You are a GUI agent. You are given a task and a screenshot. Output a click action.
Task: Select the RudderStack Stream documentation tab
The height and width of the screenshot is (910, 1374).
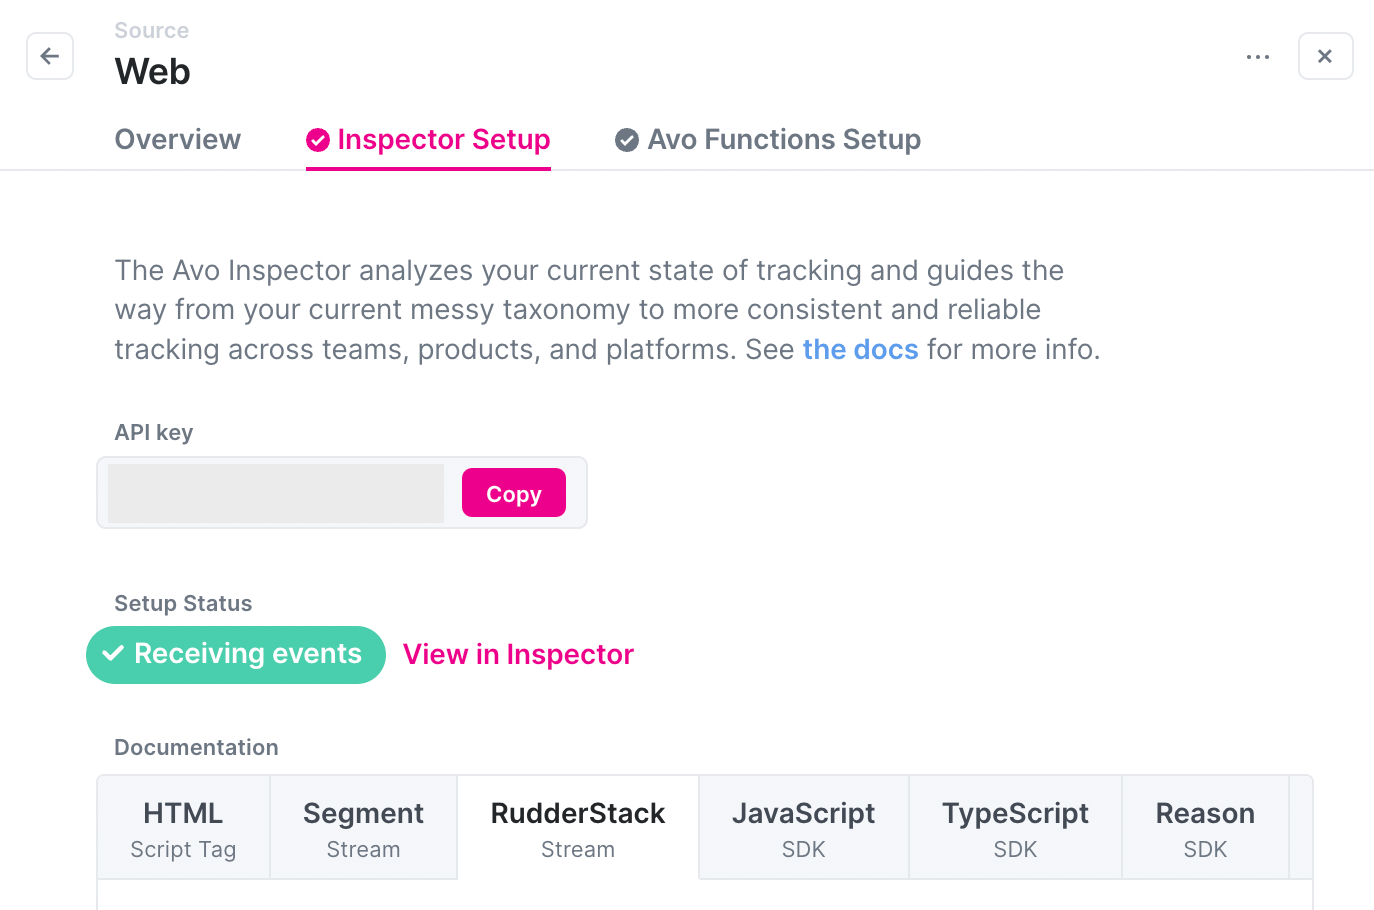[x=577, y=827]
